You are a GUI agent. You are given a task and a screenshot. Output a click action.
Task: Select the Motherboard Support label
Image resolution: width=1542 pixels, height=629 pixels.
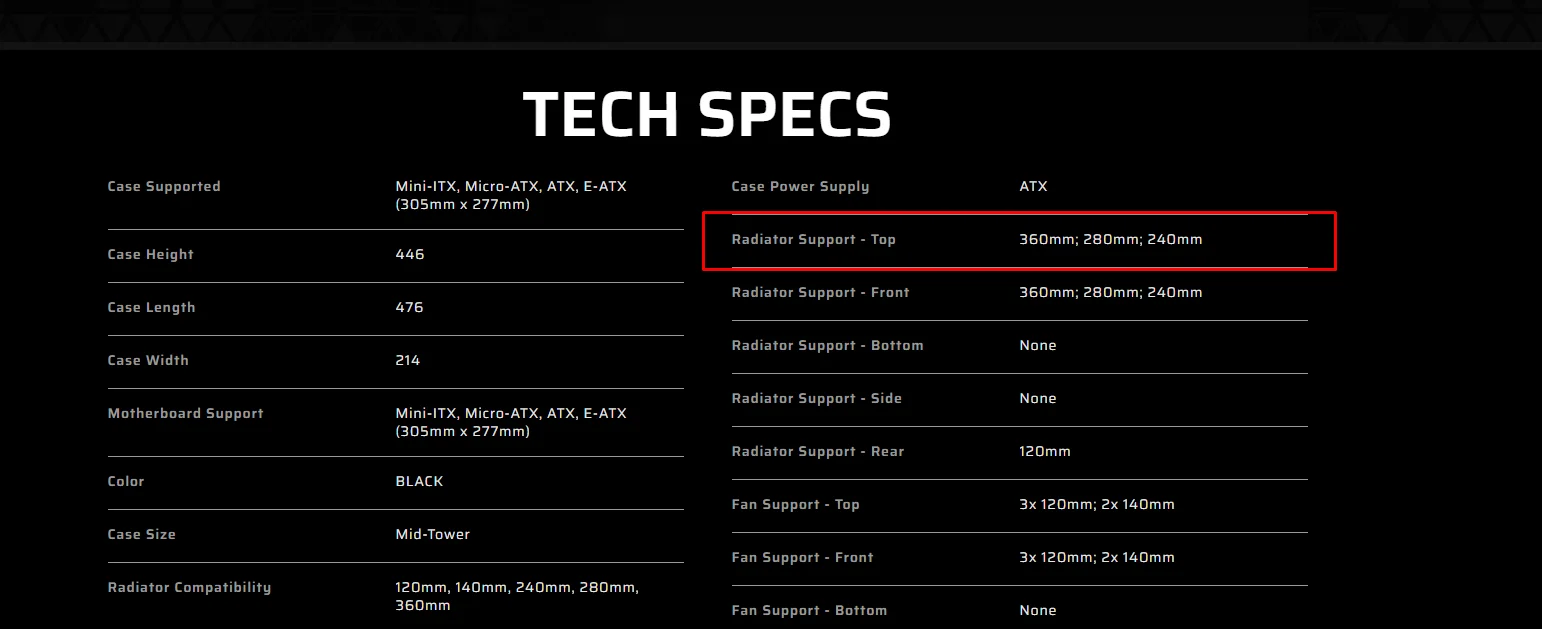(x=185, y=413)
